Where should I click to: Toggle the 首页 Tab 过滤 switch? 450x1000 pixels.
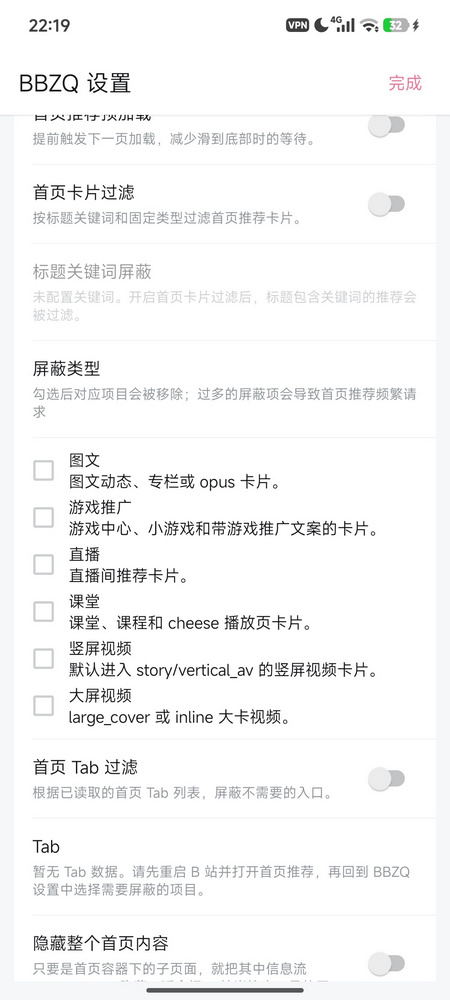[x=387, y=779]
